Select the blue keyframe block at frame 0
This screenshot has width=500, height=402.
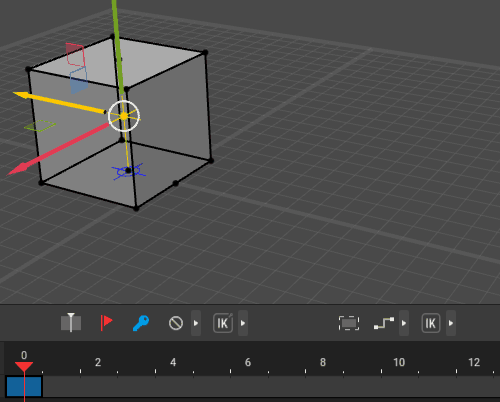pyautogui.click(x=24, y=386)
